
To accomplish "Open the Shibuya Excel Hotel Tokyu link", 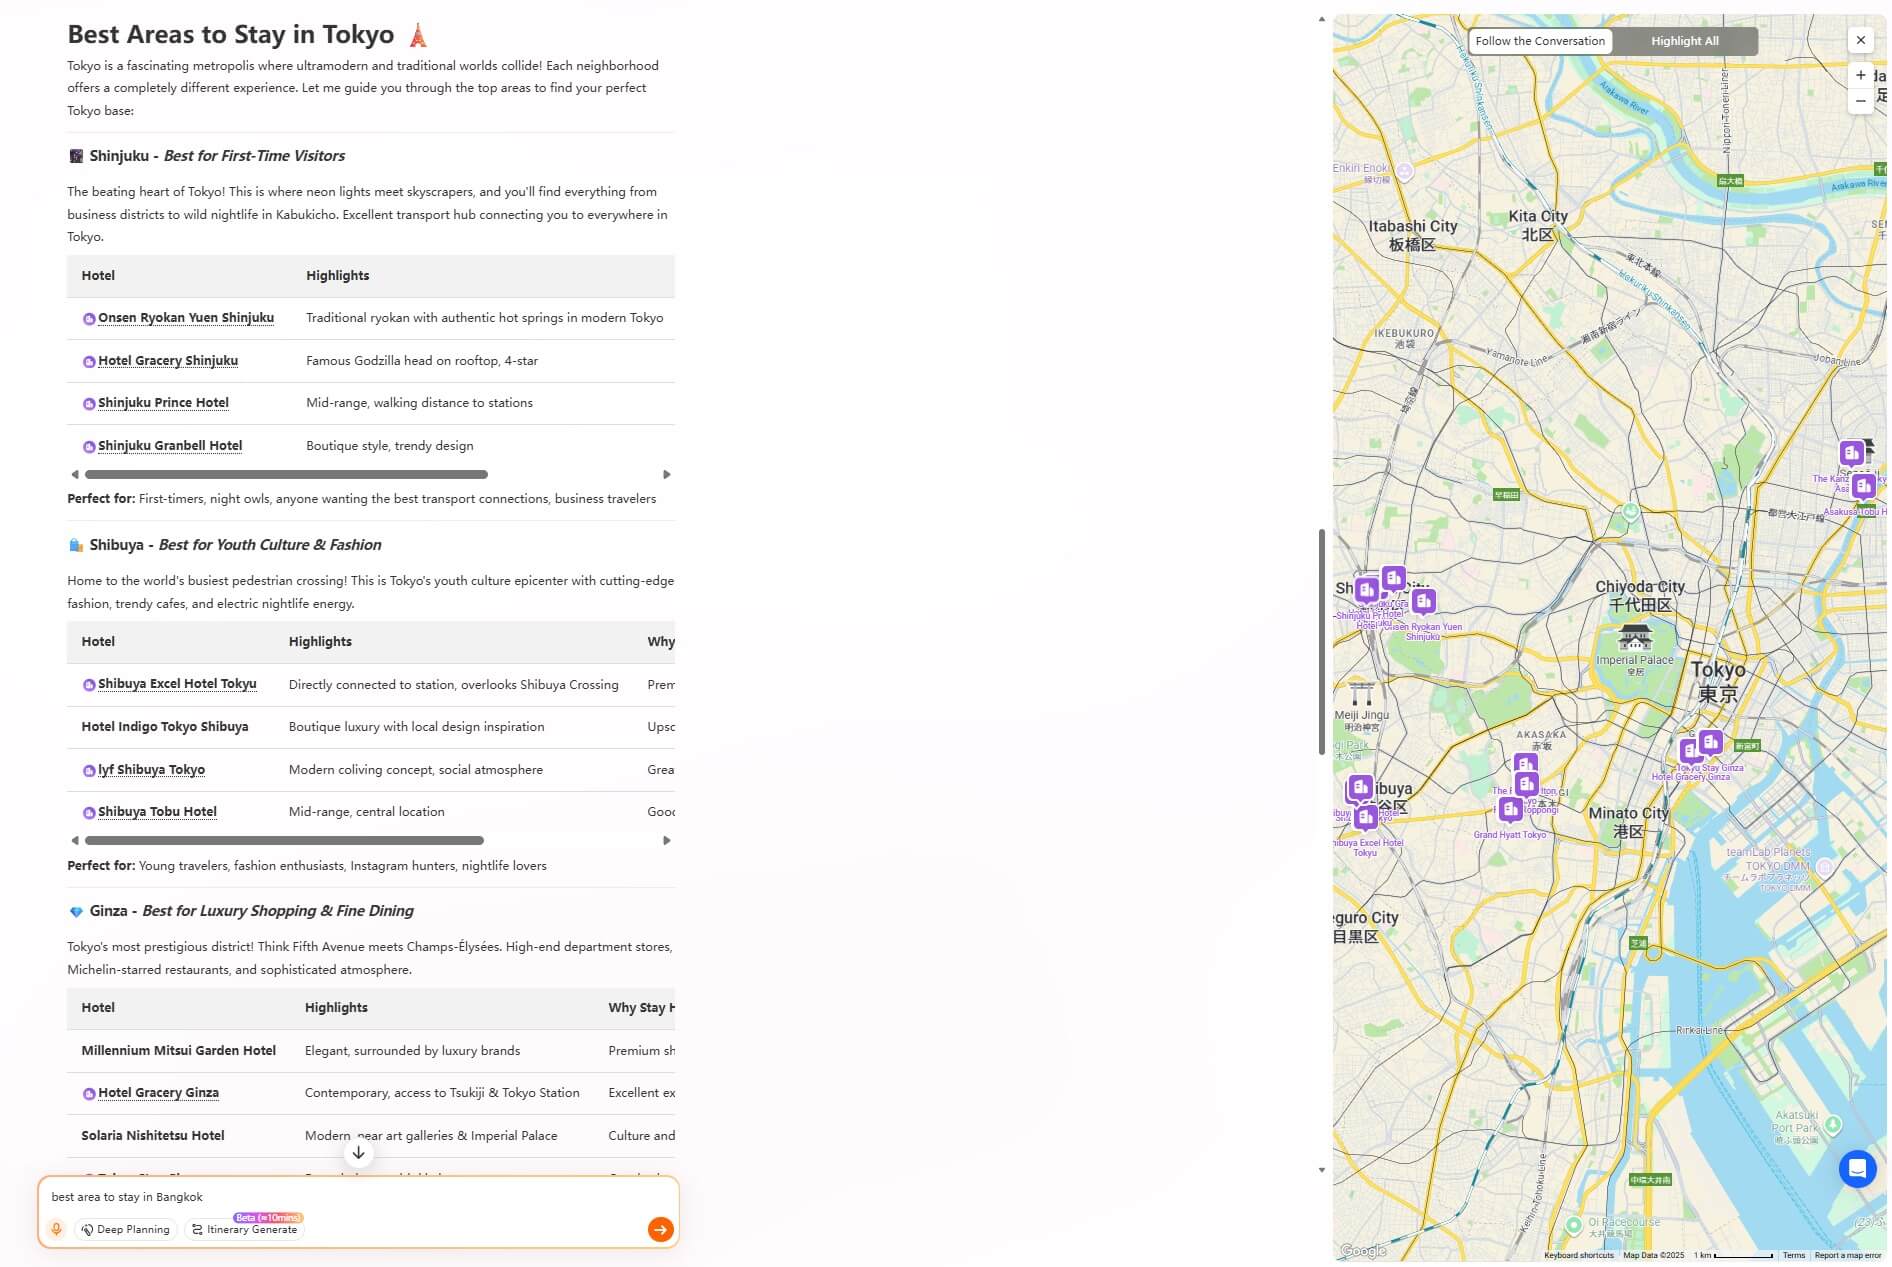I will 176,684.
